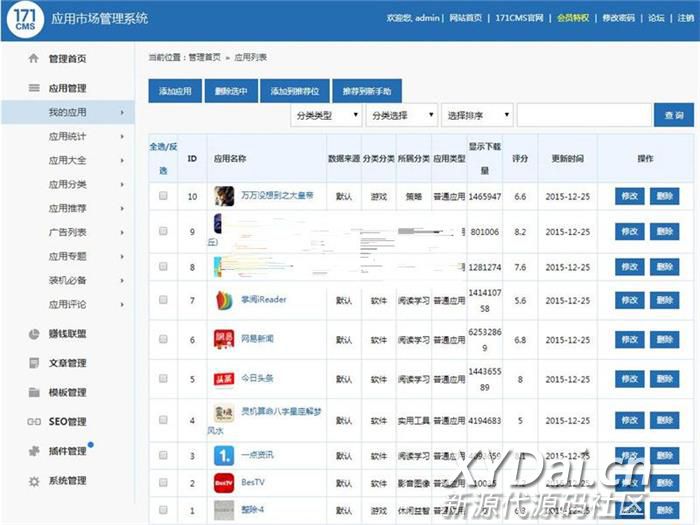
Task: Open 会员特权 in top navigation
Action: point(573,18)
